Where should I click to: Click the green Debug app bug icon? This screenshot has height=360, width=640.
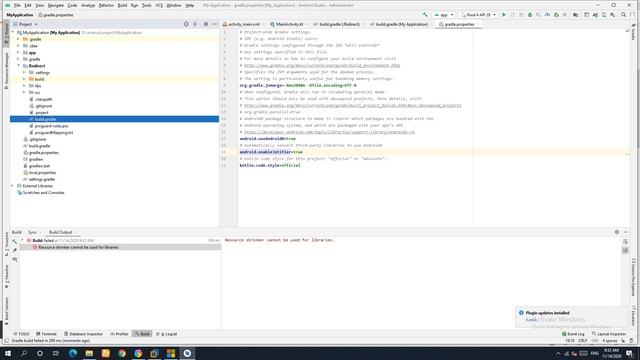(x=530, y=15)
